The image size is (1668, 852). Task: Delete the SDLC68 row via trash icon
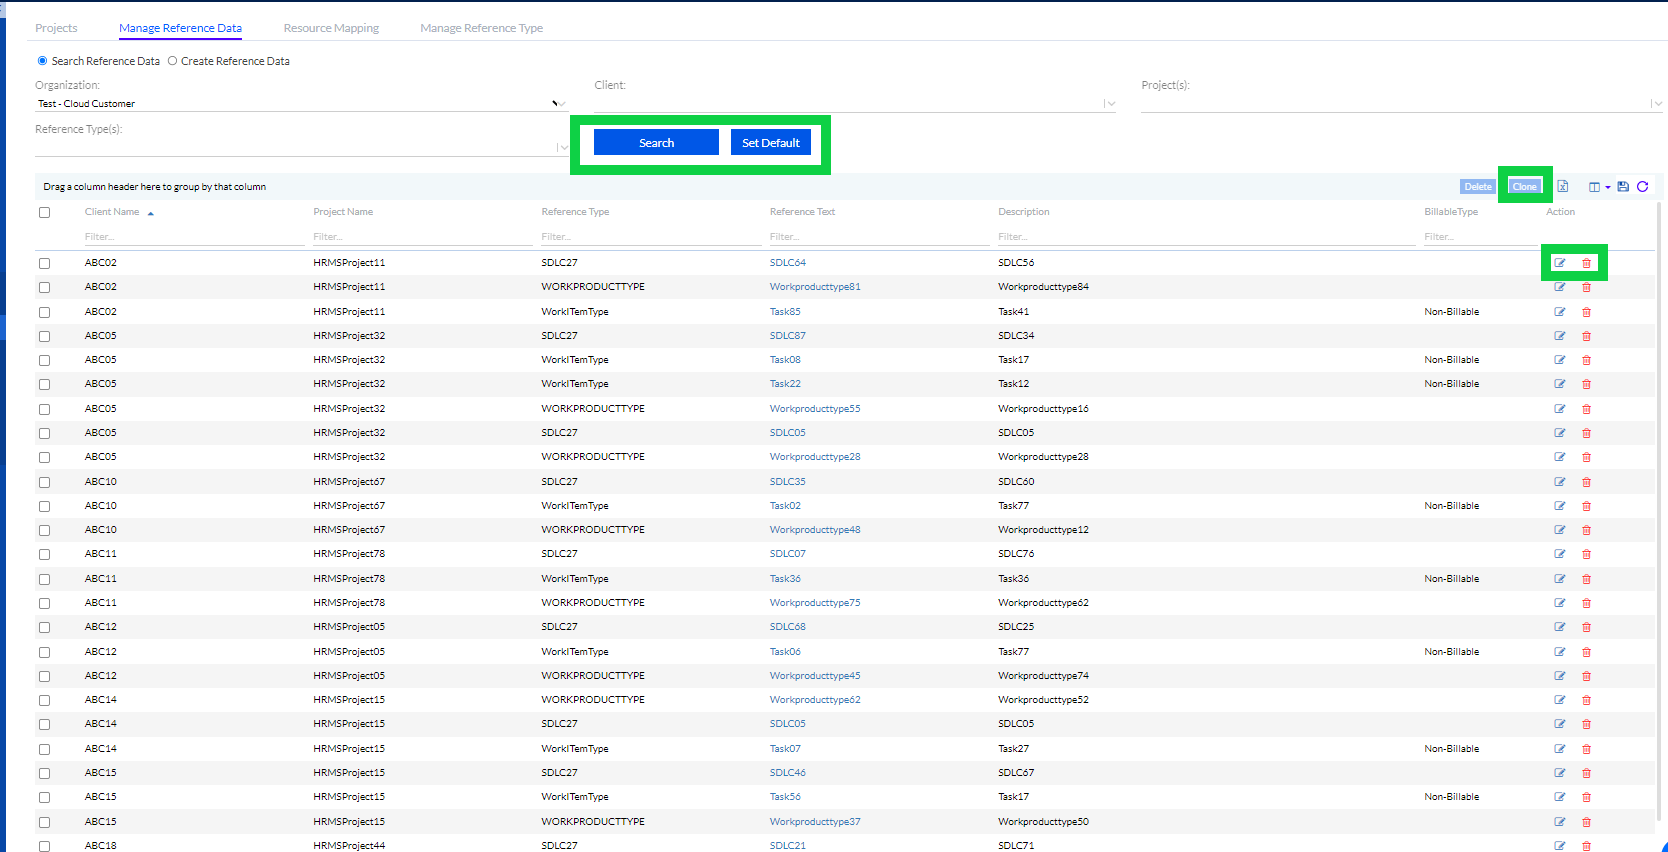point(1586,627)
